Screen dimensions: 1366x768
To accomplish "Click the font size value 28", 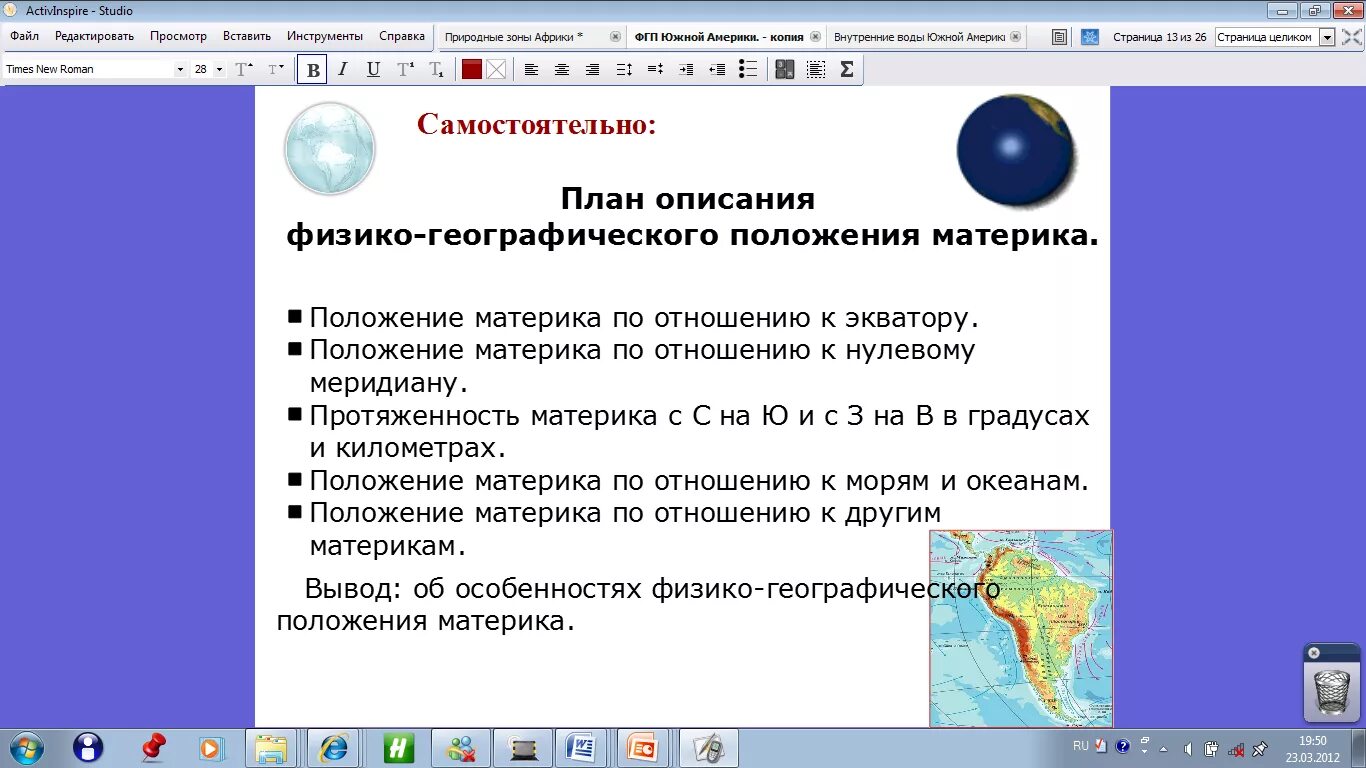I will tap(201, 69).
